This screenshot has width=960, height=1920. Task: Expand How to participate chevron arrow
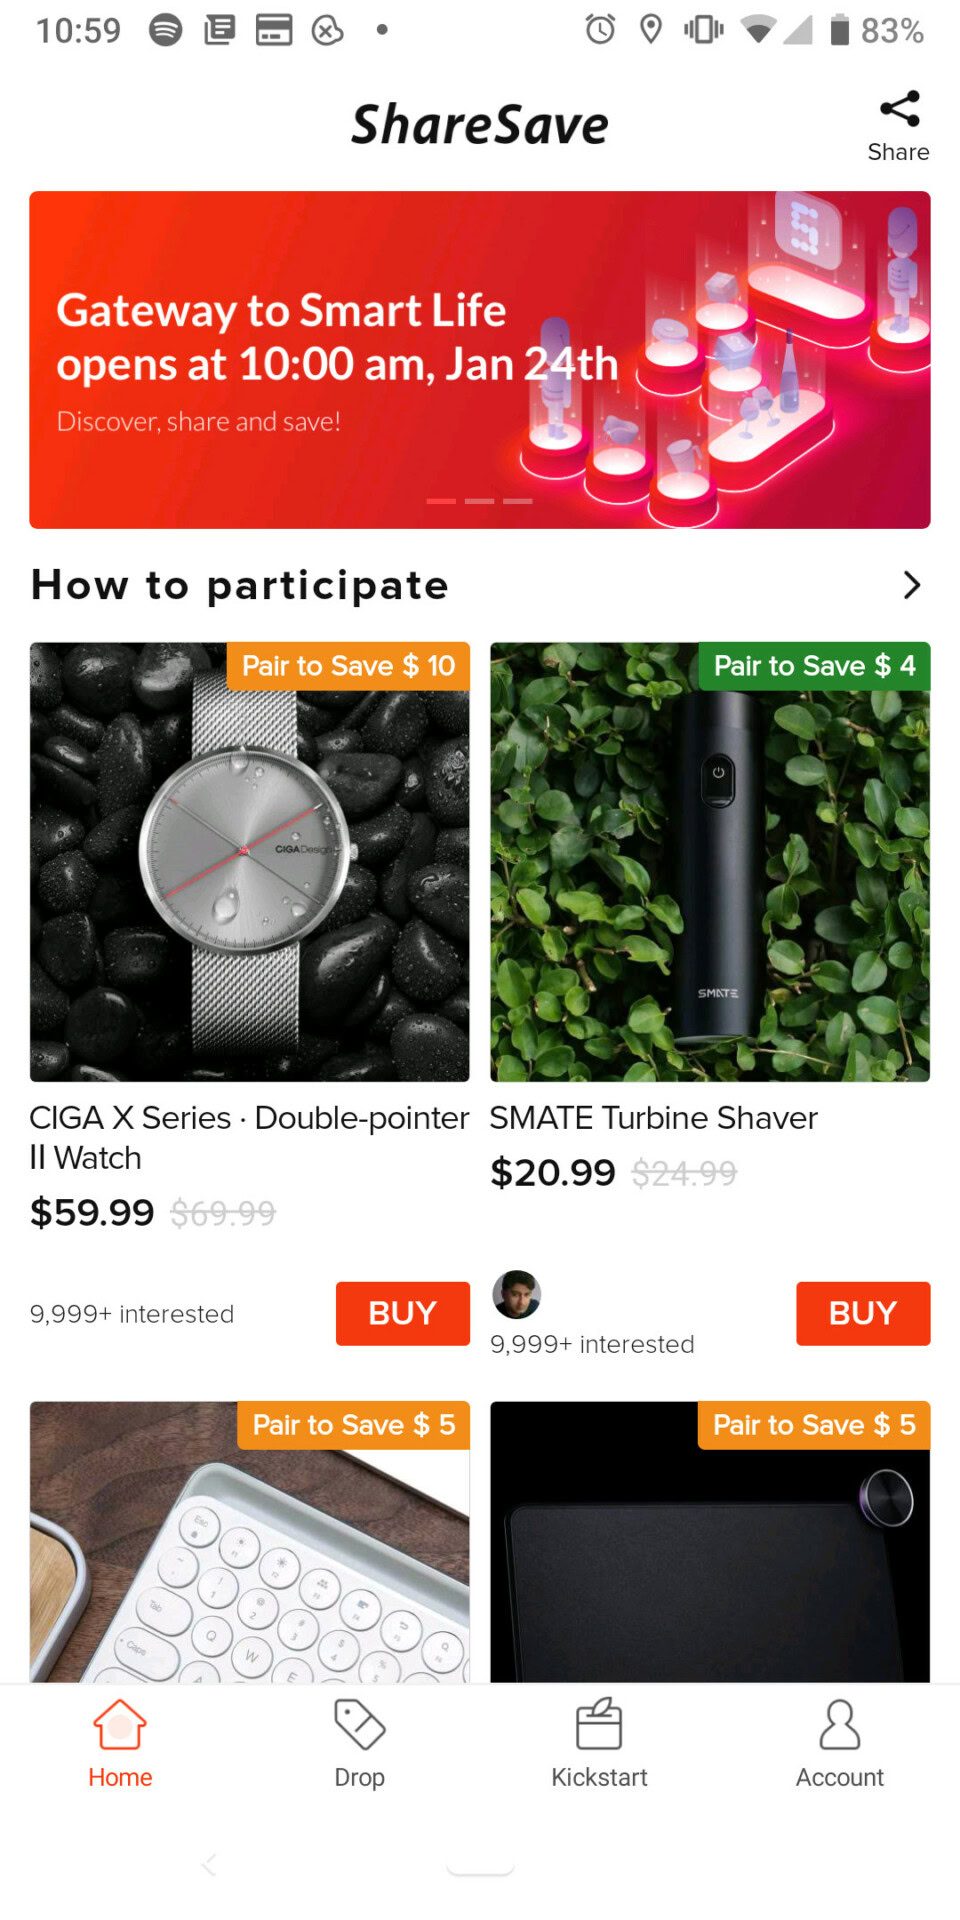click(911, 585)
